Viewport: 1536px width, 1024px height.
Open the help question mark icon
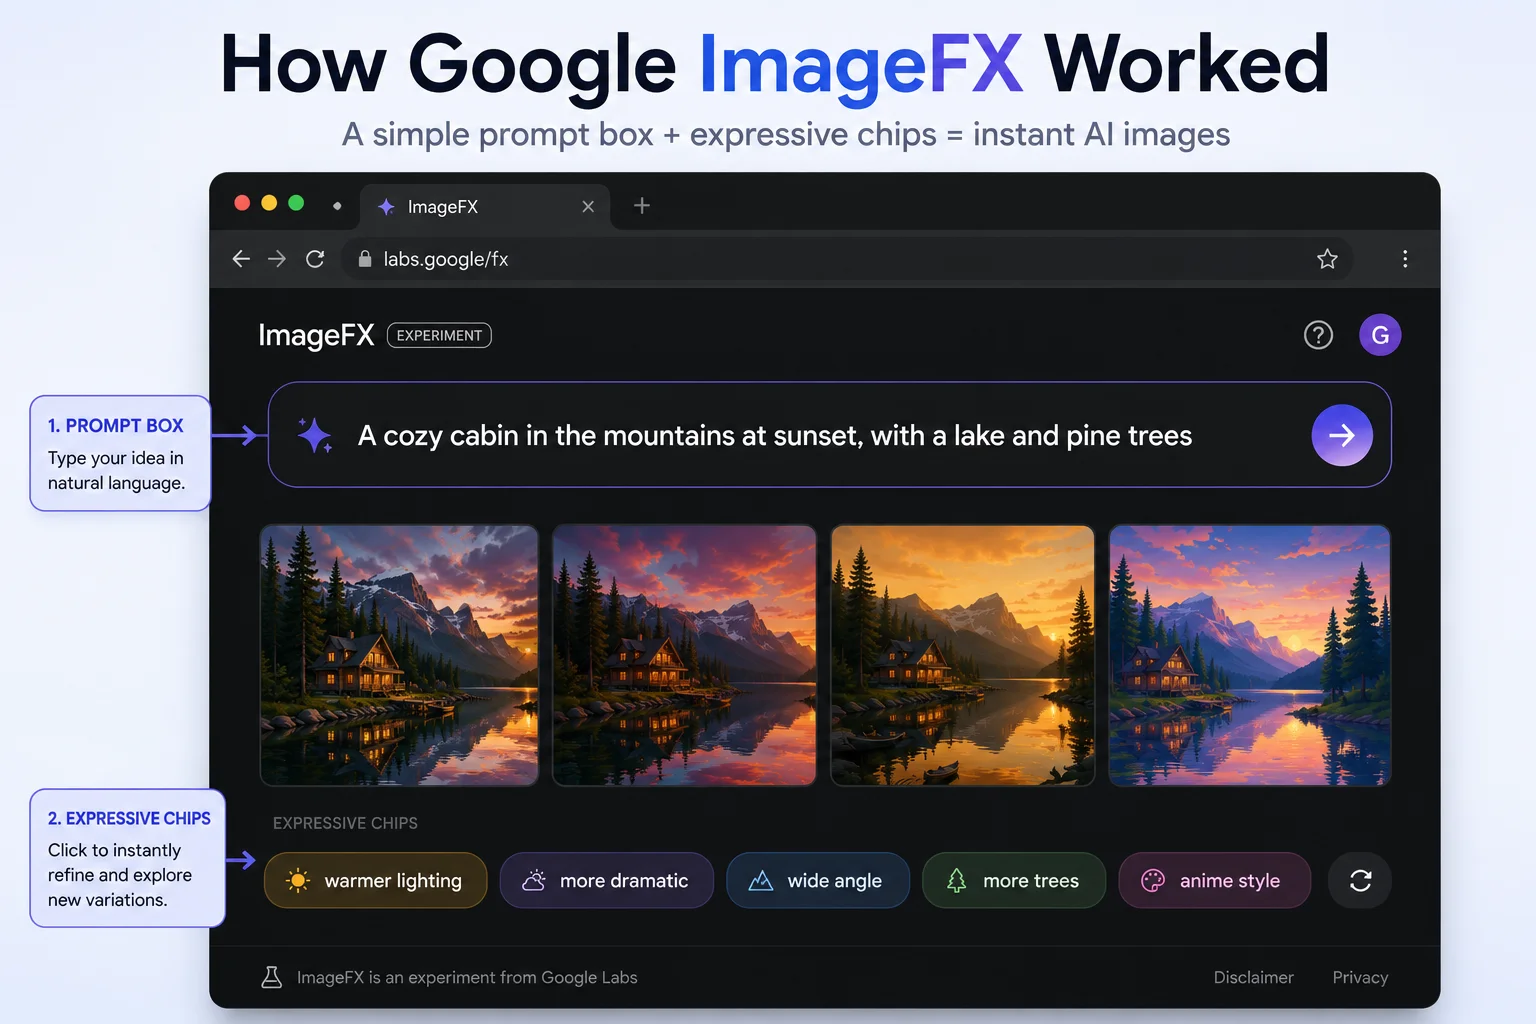click(1319, 335)
